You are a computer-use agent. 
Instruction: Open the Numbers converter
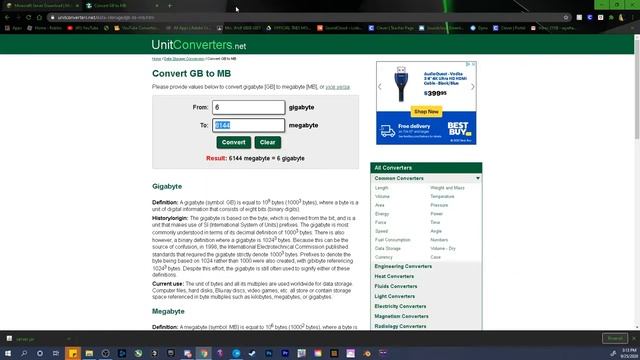click(x=439, y=240)
